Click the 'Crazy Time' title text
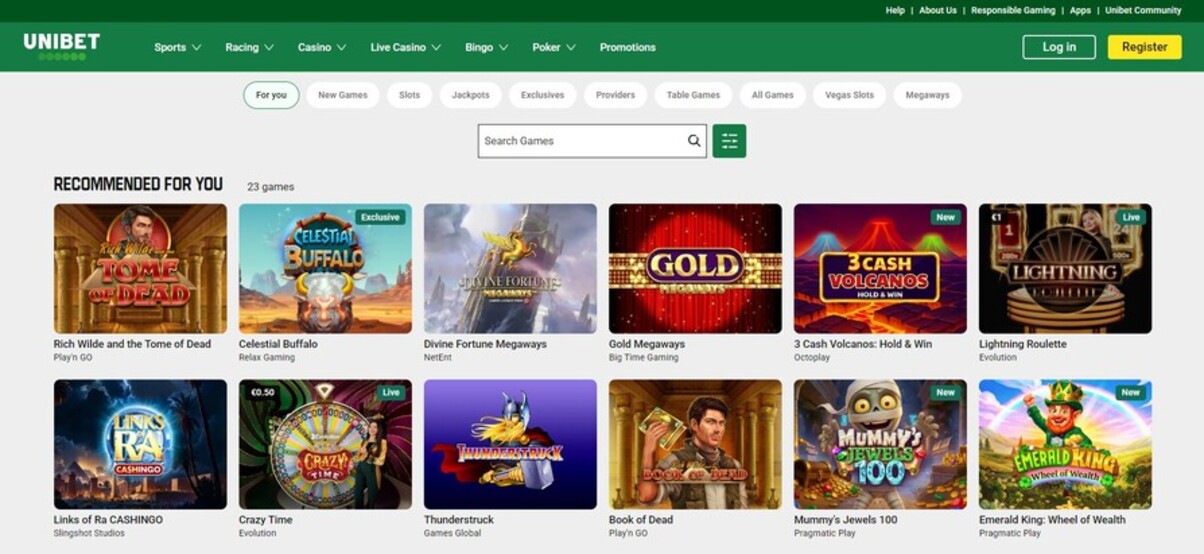Image resolution: width=1204 pixels, height=554 pixels. pyautogui.click(x=266, y=520)
